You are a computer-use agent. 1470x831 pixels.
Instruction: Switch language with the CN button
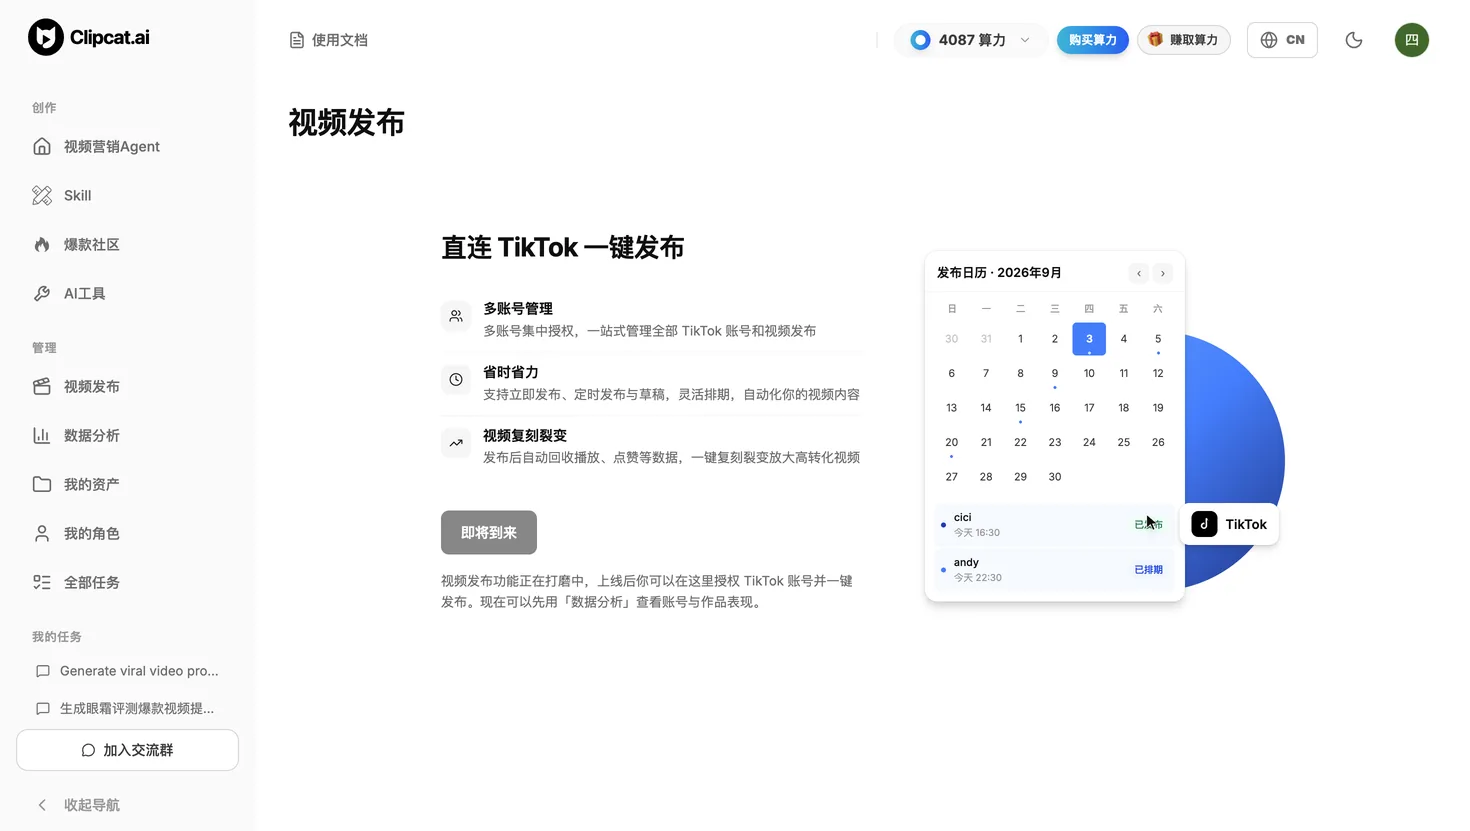click(x=1282, y=40)
